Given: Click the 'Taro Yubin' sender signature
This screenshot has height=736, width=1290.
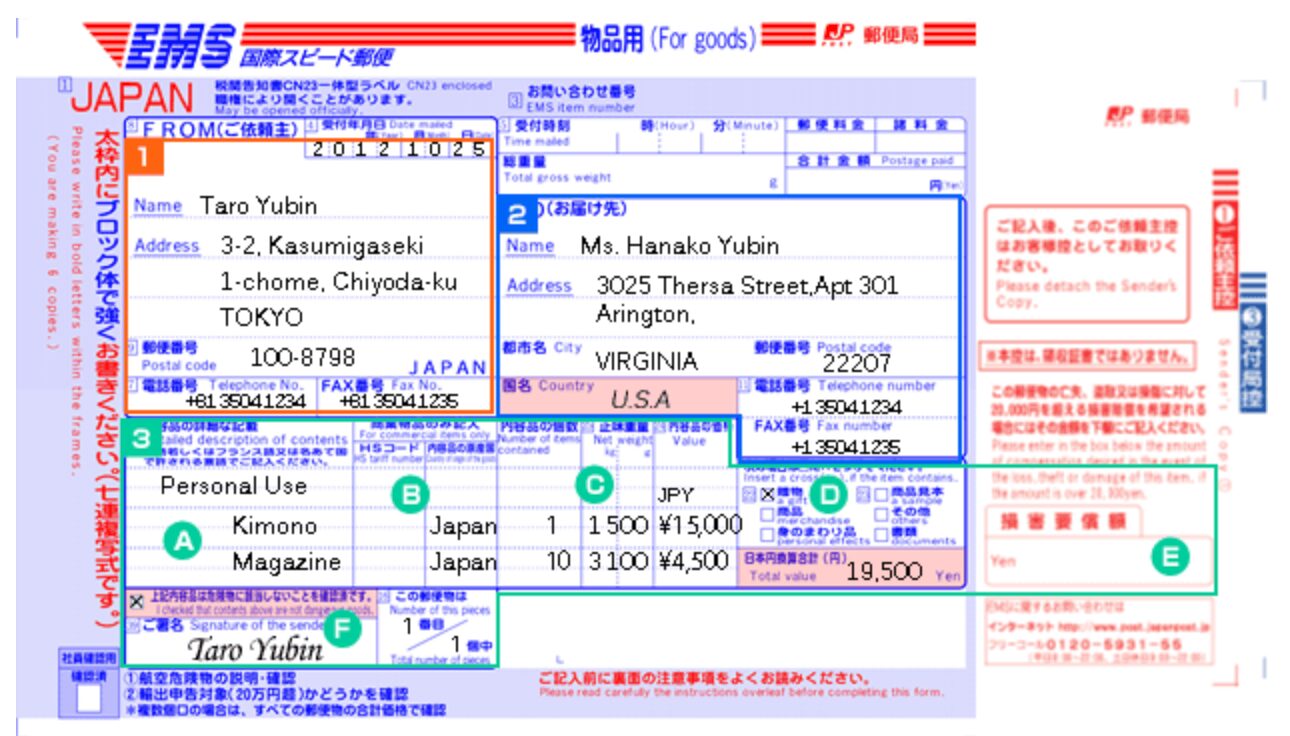Looking at the screenshot, I should pyautogui.click(x=255, y=649).
